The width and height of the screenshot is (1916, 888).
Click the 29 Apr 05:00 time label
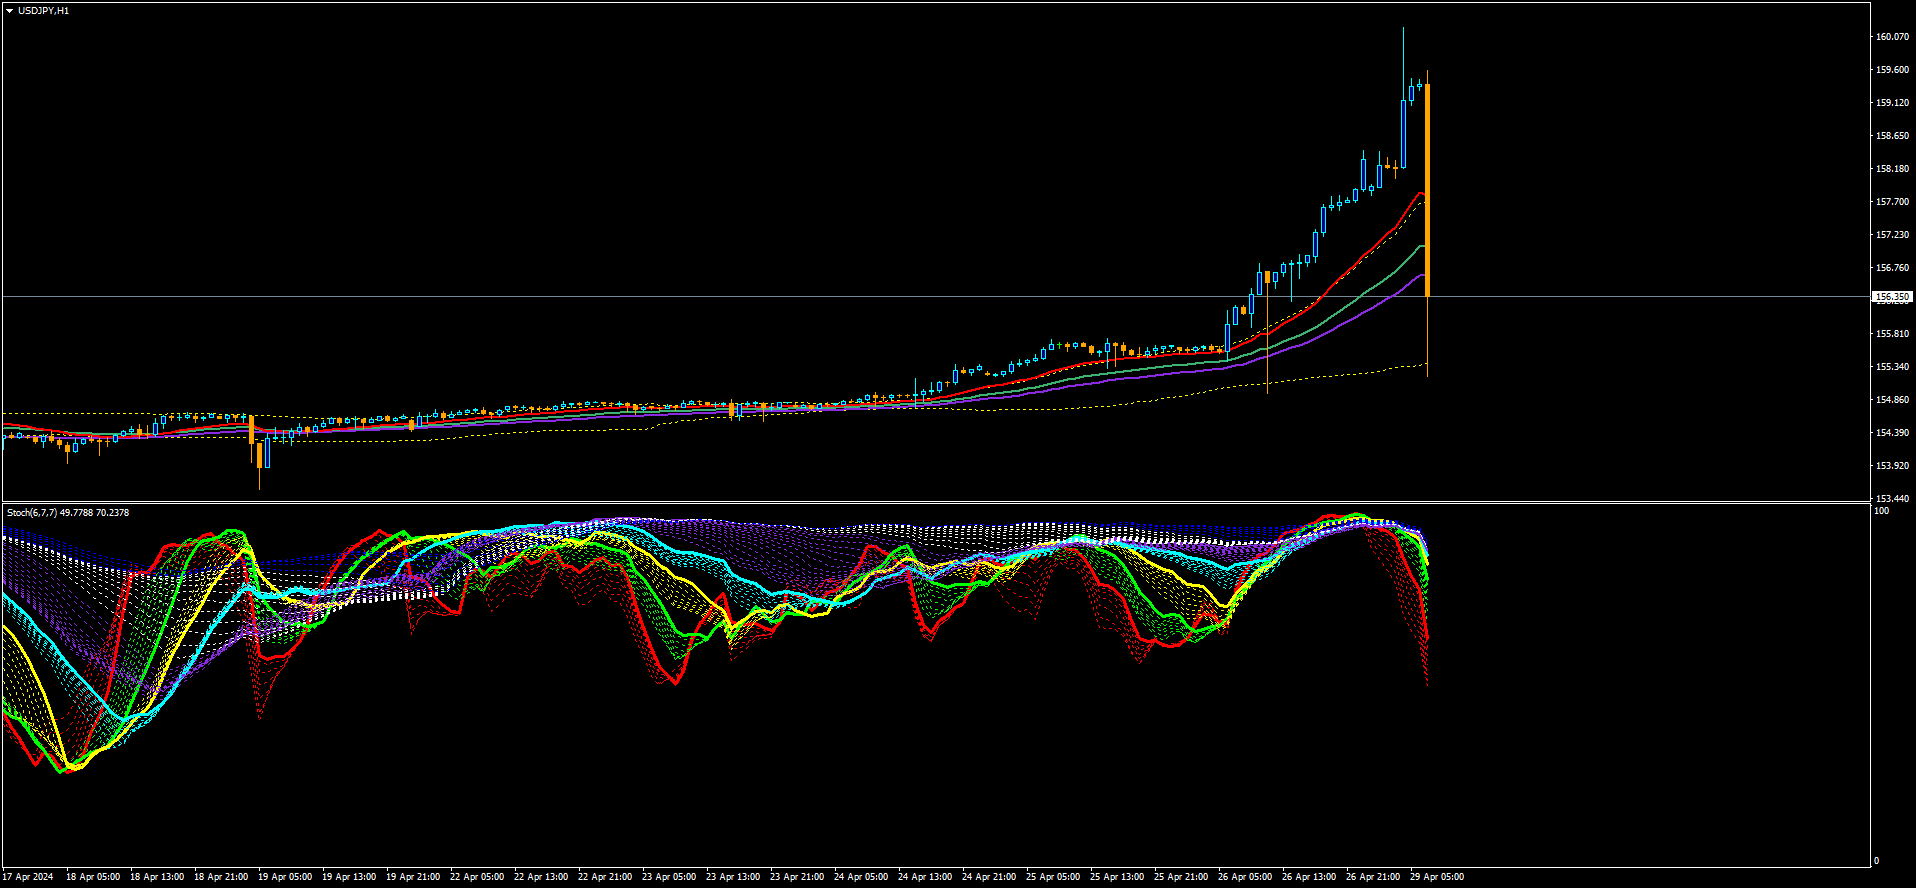point(1437,877)
